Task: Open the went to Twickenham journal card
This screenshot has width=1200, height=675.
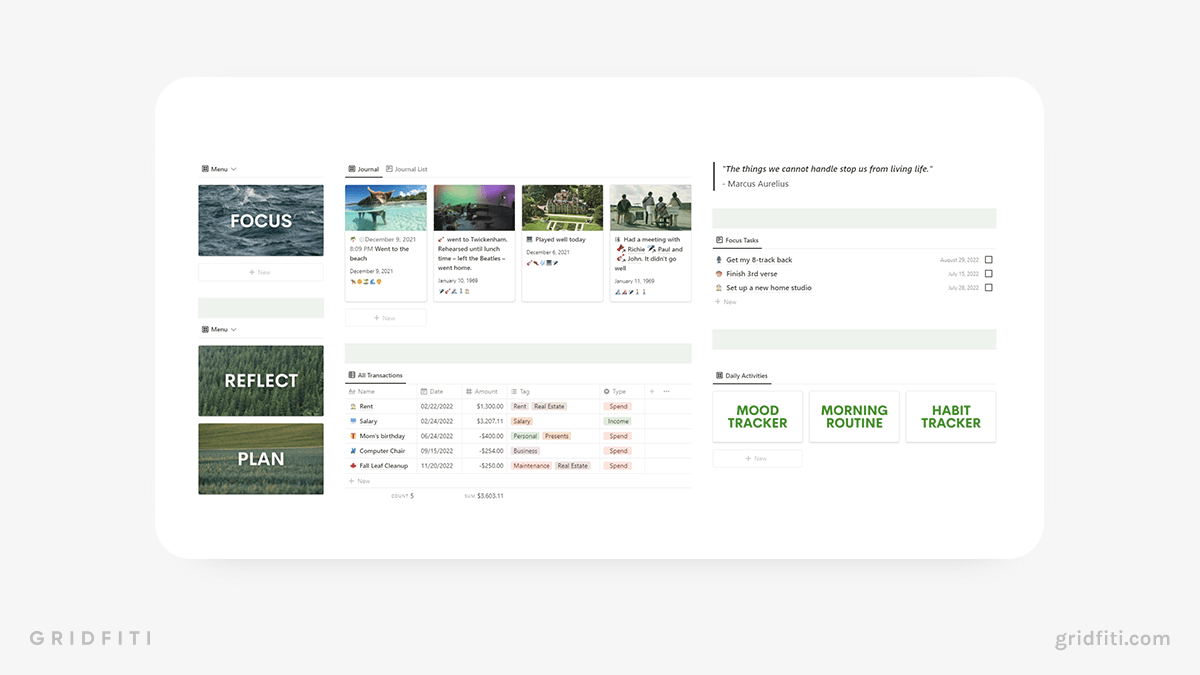Action: click(x=474, y=243)
